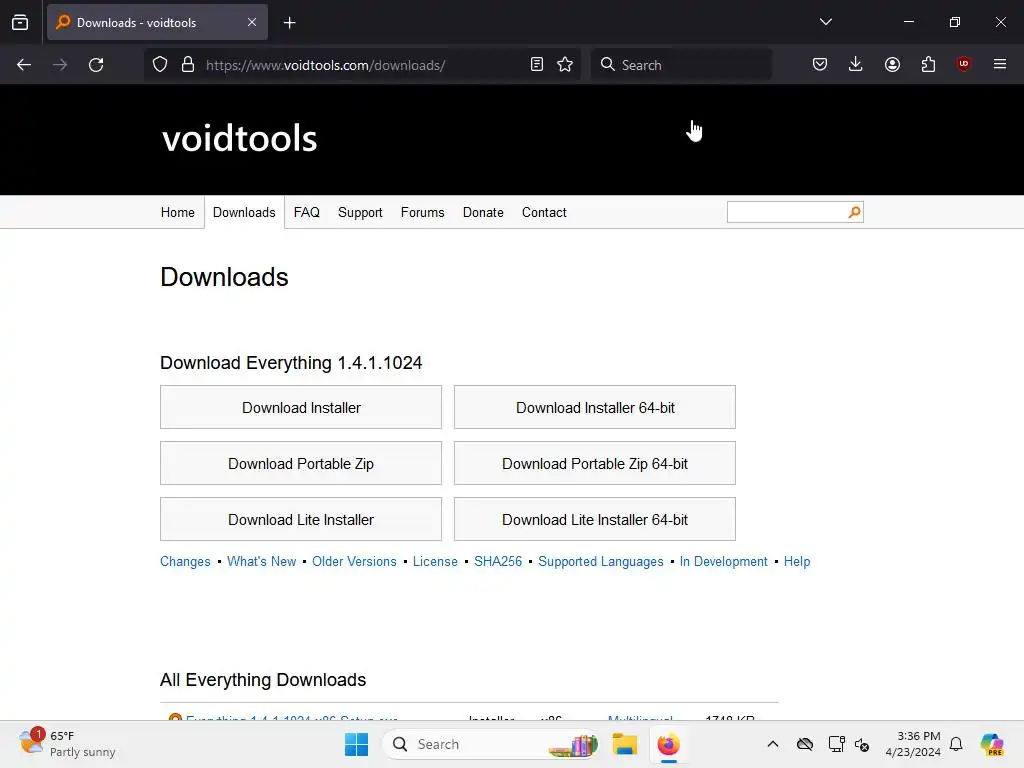Click the Firefox taskbar icon

pyautogui.click(x=669, y=744)
